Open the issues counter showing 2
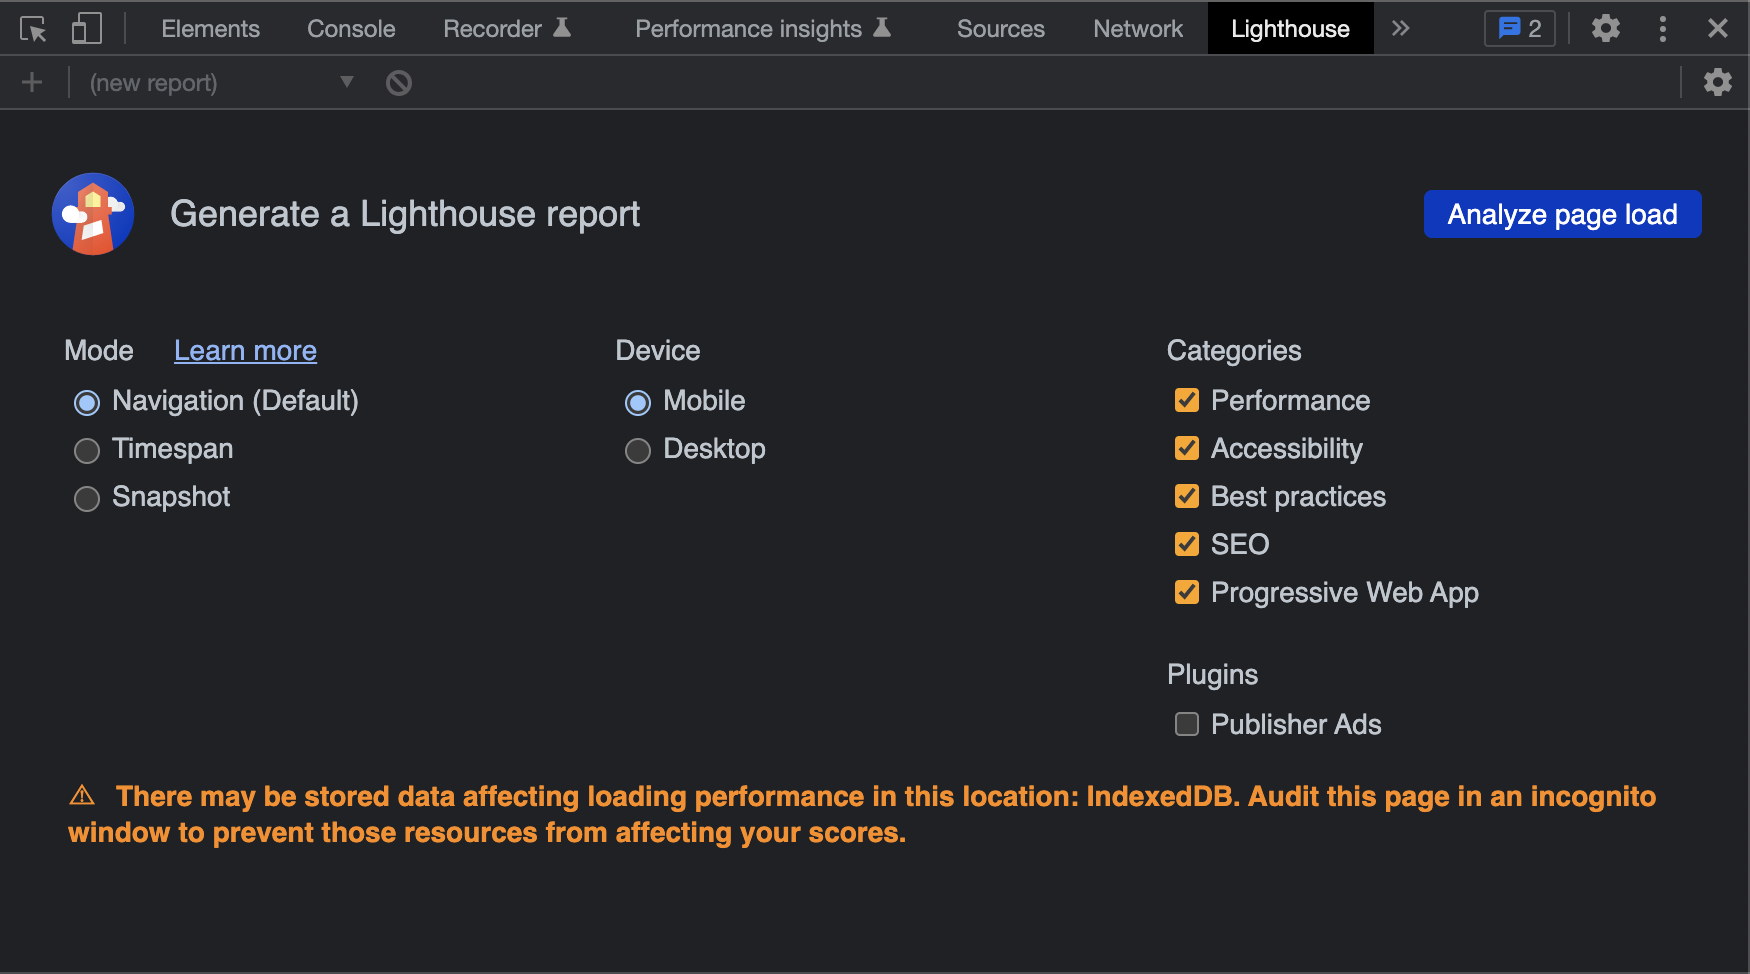Image resolution: width=1750 pixels, height=974 pixels. (x=1519, y=29)
